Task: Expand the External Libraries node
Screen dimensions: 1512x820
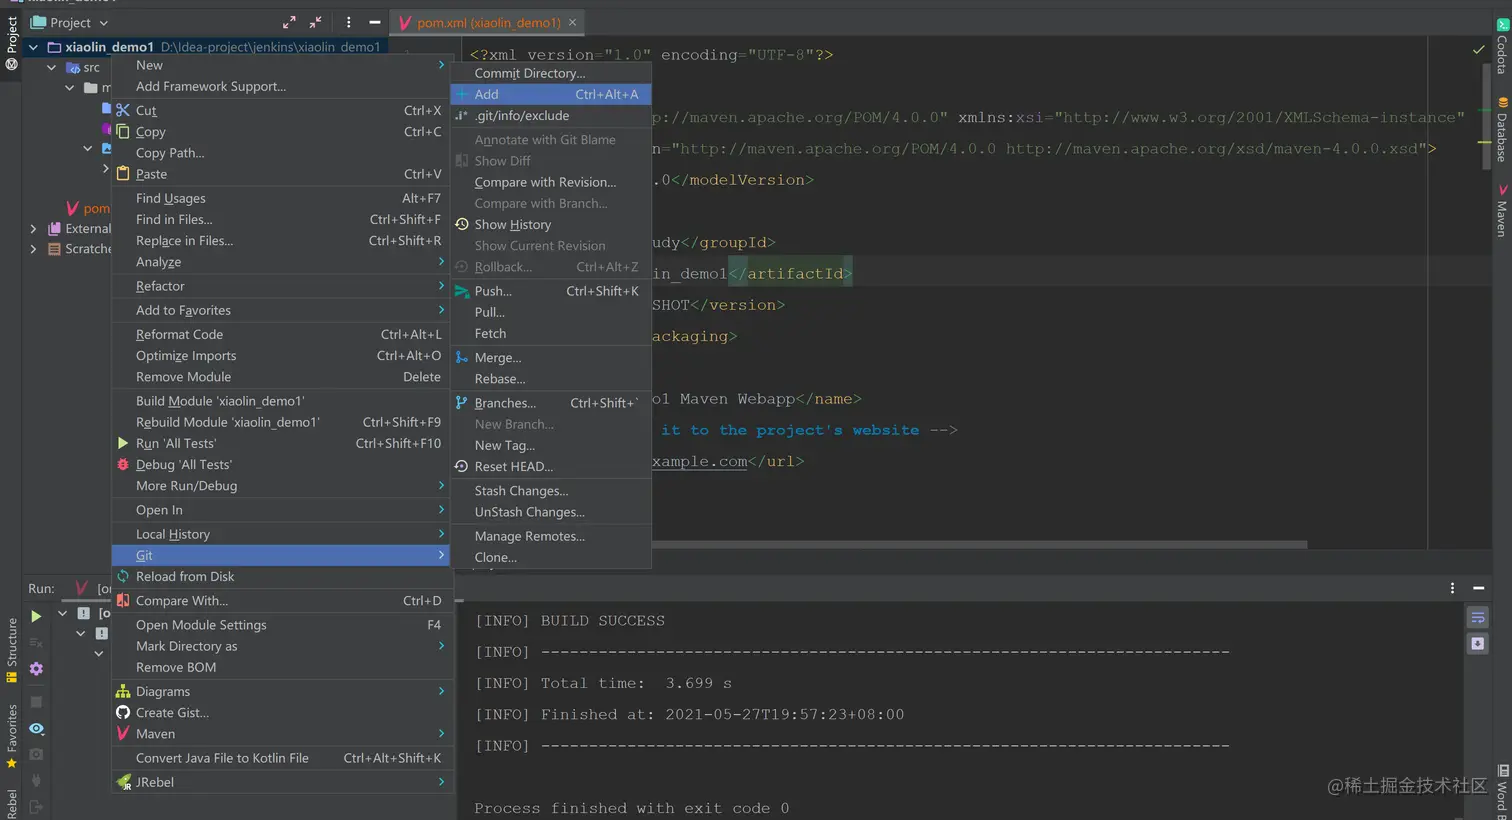Action: pos(33,229)
